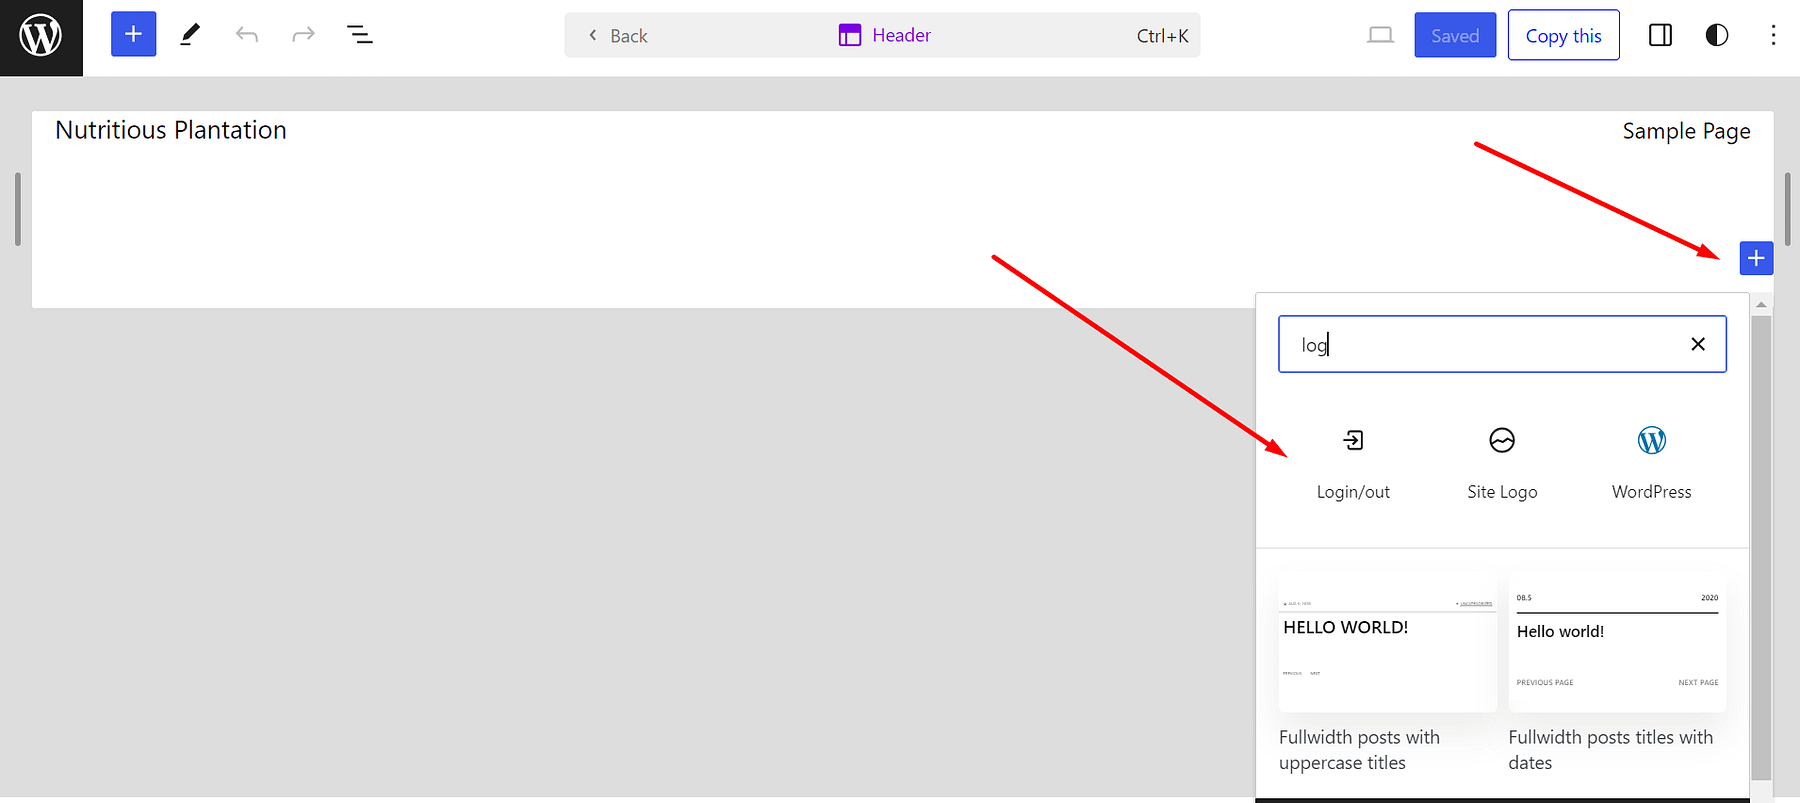Clear the block search field
The height and width of the screenshot is (803, 1800).
coord(1697,344)
